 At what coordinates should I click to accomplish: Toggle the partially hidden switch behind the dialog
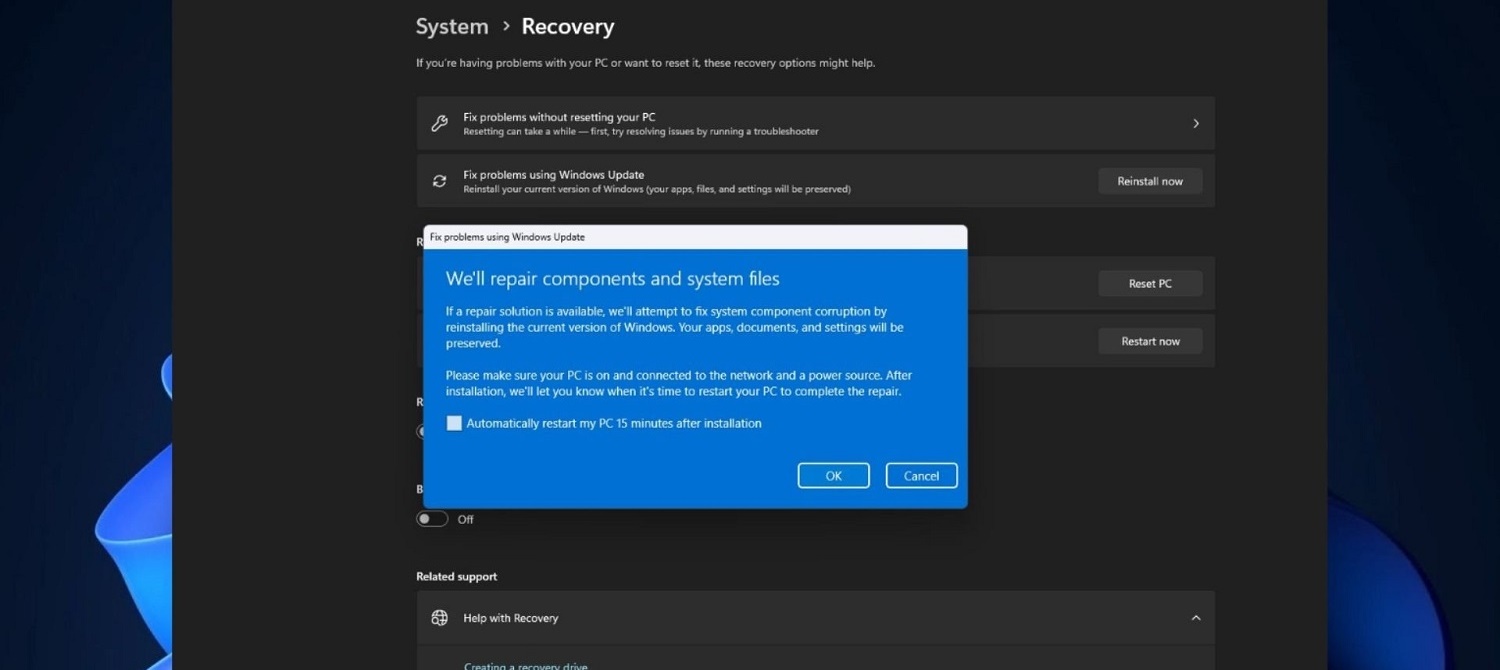tap(423, 430)
